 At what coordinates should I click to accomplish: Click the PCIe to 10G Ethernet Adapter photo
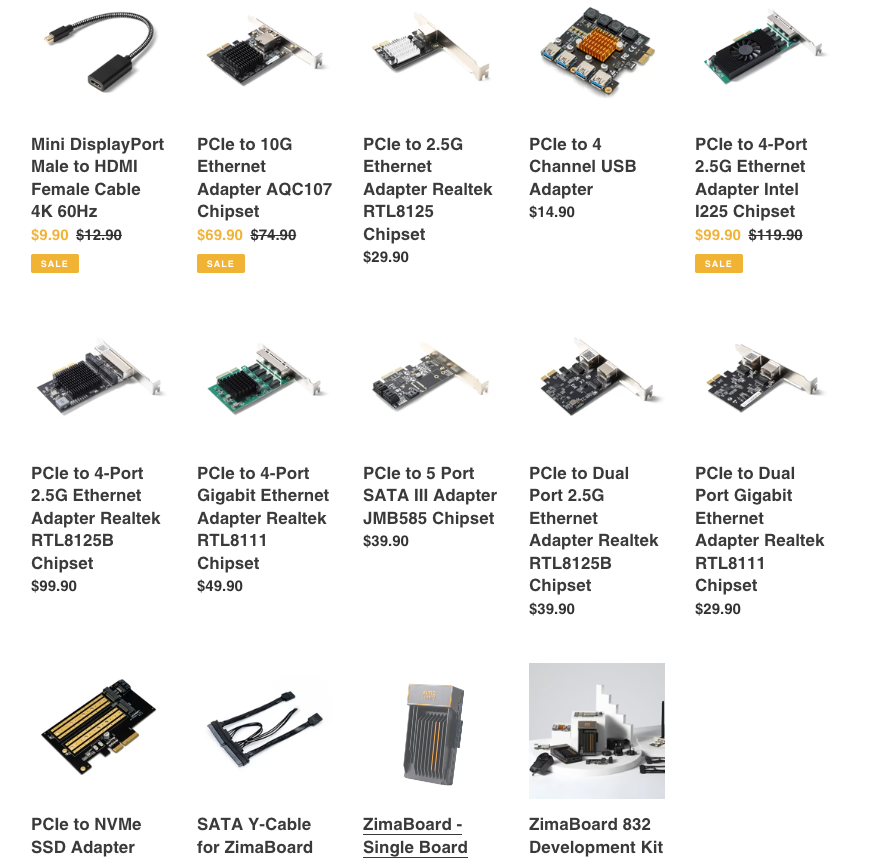[x=265, y=51]
